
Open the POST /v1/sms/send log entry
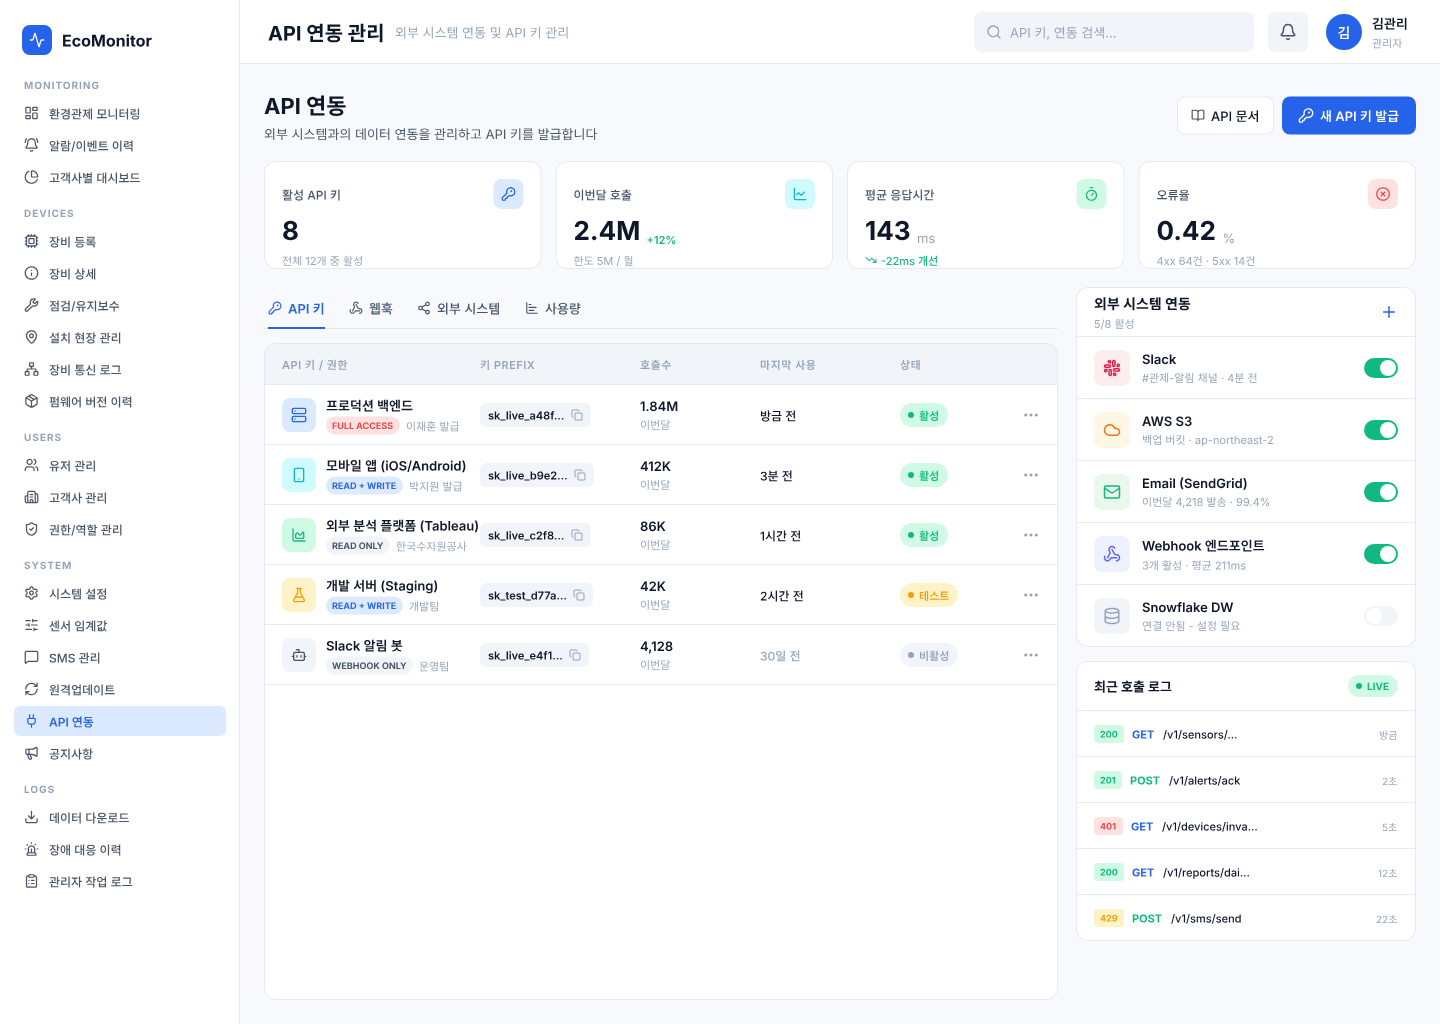coord(1246,918)
